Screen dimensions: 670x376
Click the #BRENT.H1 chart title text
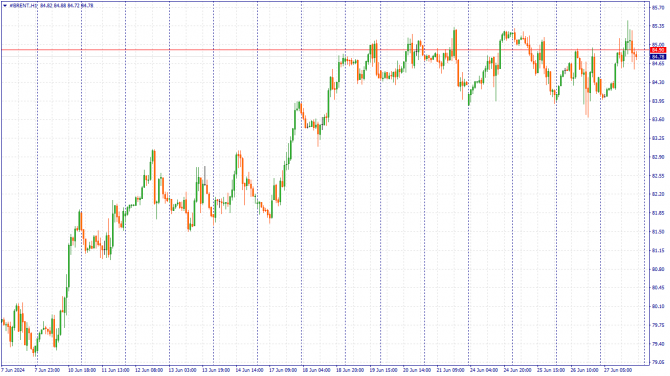(24, 6)
